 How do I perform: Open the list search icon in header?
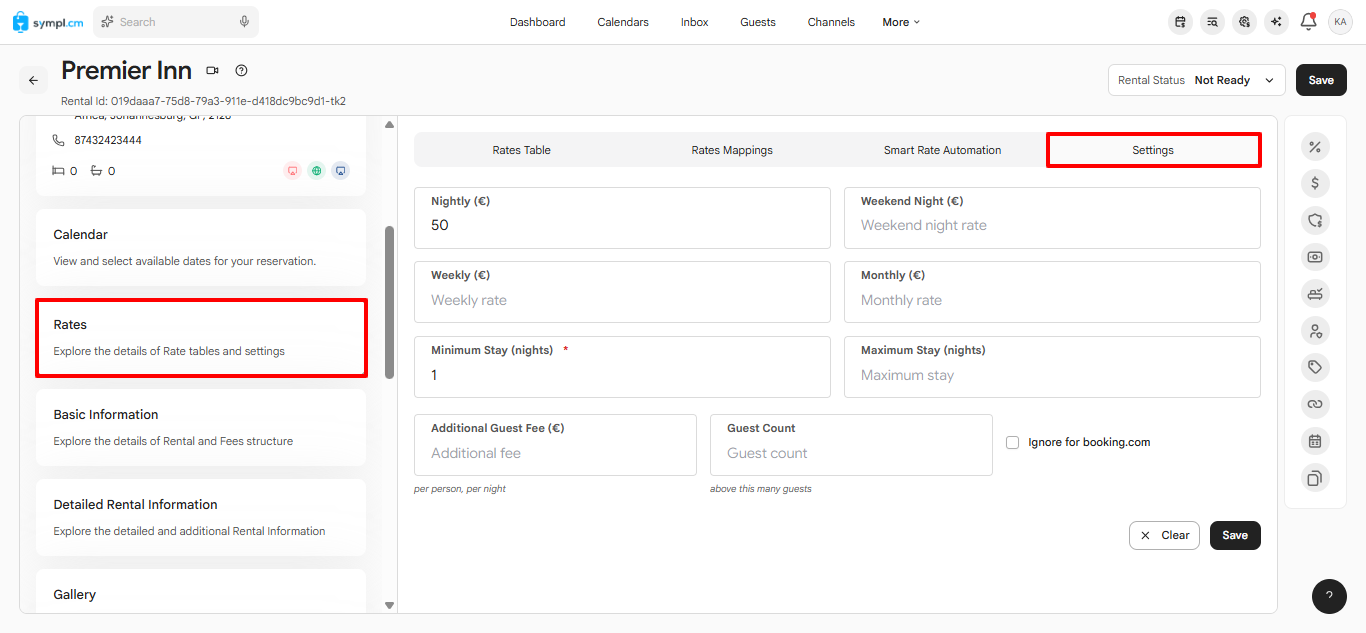(x=1212, y=22)
